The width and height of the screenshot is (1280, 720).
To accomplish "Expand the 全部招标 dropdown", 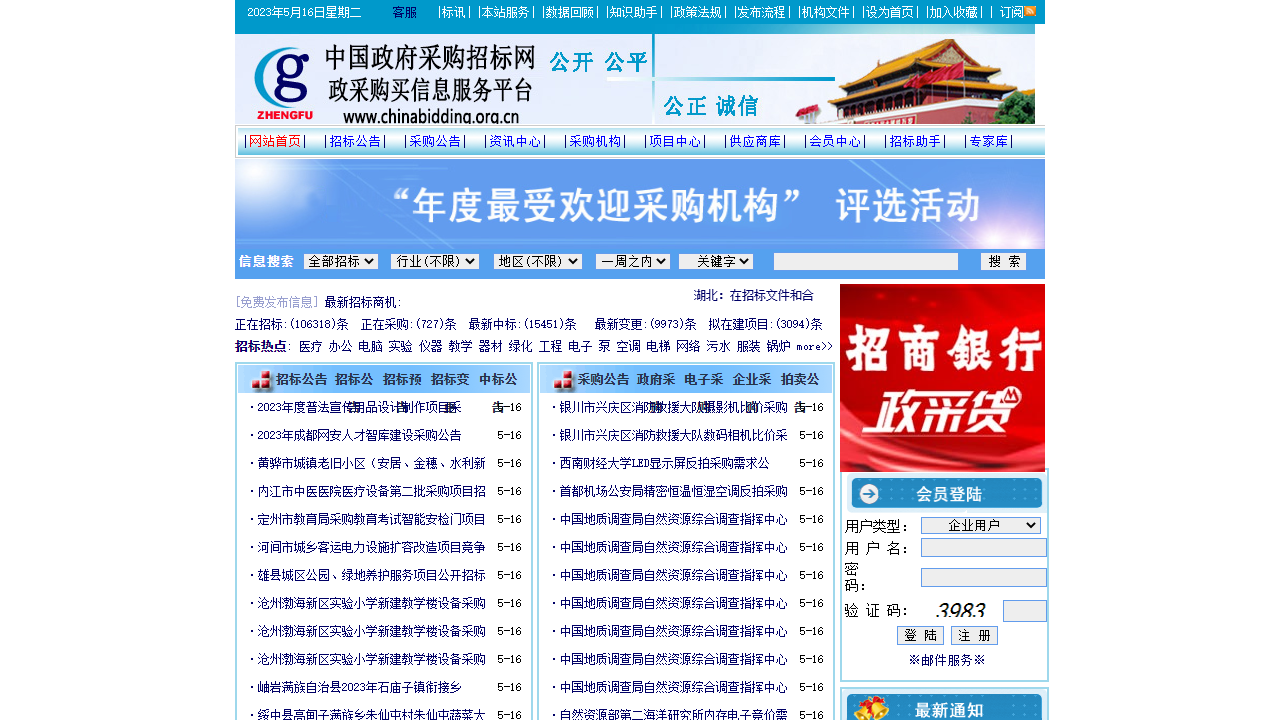I will pyautogui.click(x=340, y=261).
